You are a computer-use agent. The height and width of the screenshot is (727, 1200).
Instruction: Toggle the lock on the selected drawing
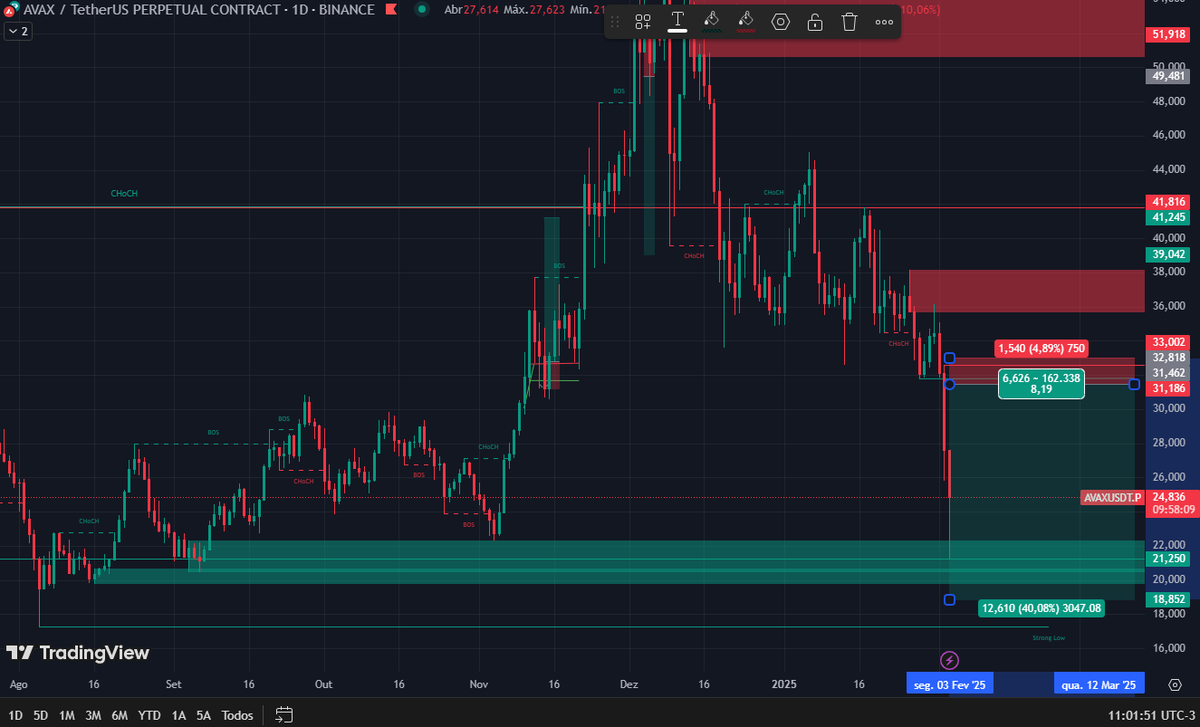tap(815, 21)
